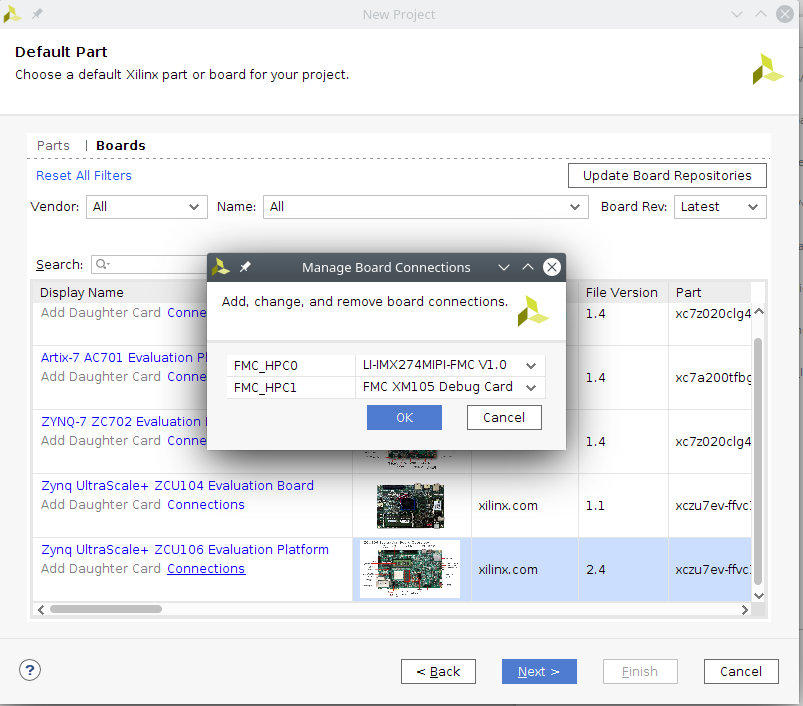Open Connections link under Artix-7 AC701
The image size is (803, 706).
pos(187,377)
